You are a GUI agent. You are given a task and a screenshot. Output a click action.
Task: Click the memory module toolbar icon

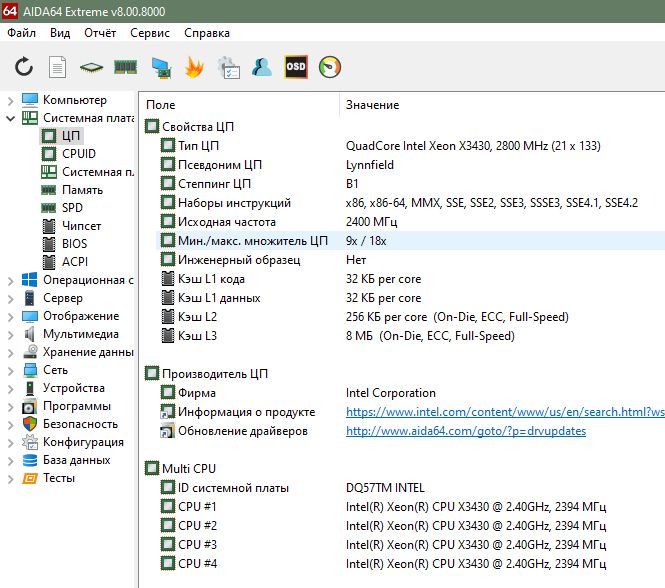126,67
